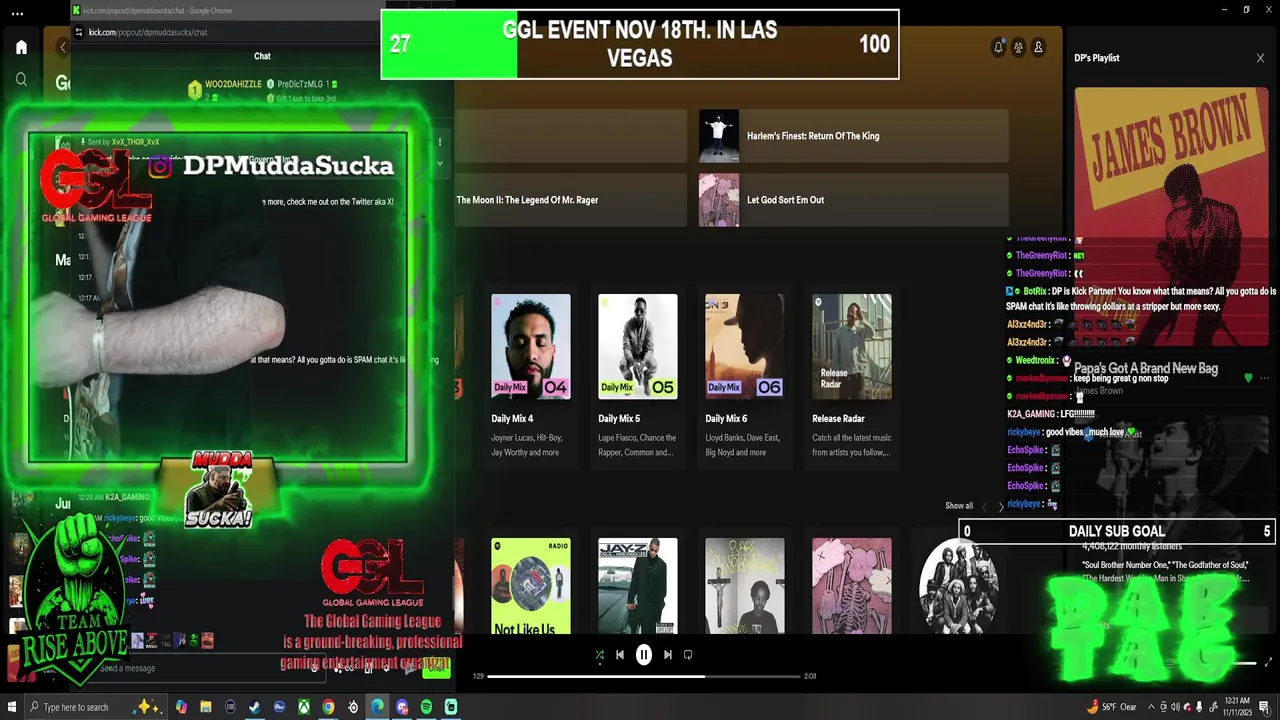1280x720 pixels.
Task: Open site info icon in Kick address bar
Action: (x=80, y=32)
